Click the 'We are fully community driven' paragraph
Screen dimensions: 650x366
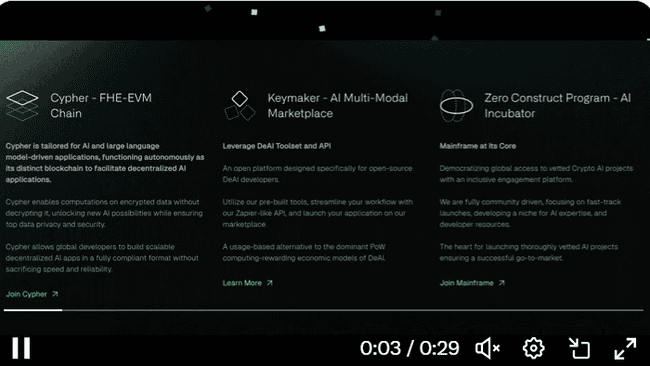pyautogui.click(x=530, y=213)
